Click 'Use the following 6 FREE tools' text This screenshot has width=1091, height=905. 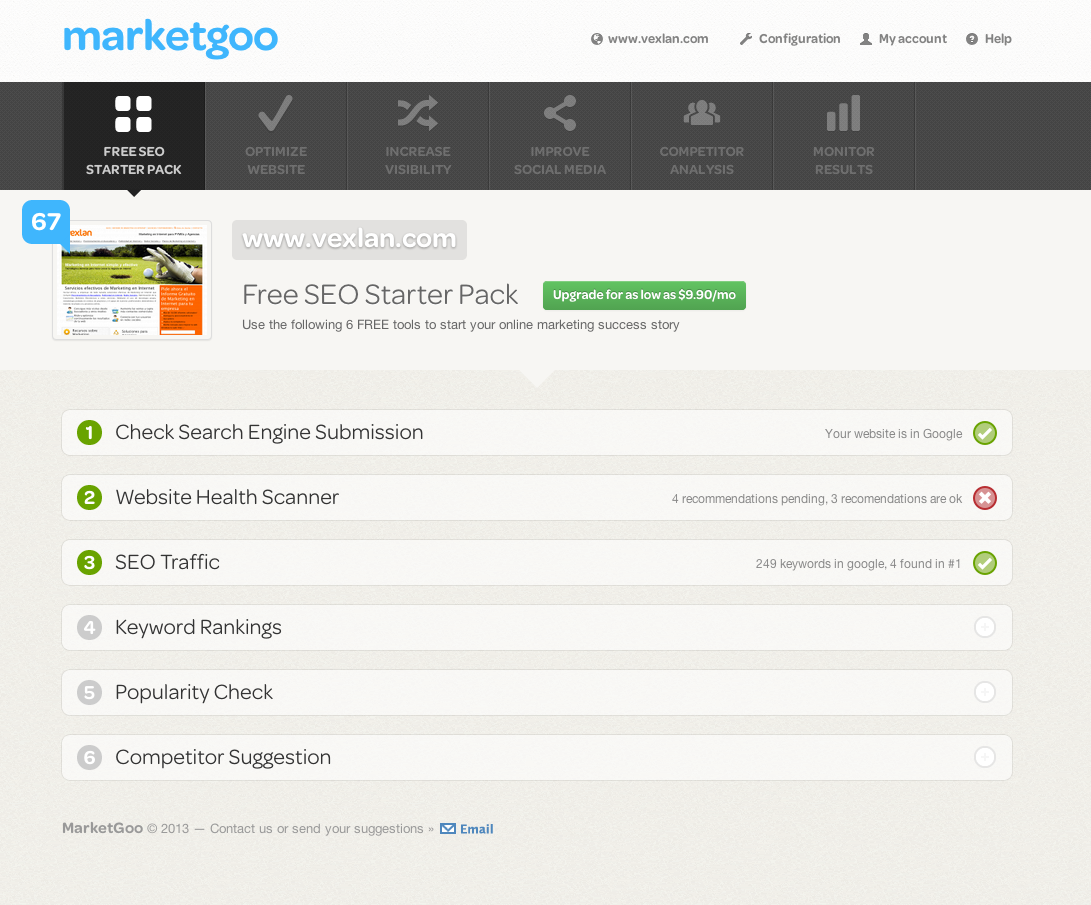461,325
